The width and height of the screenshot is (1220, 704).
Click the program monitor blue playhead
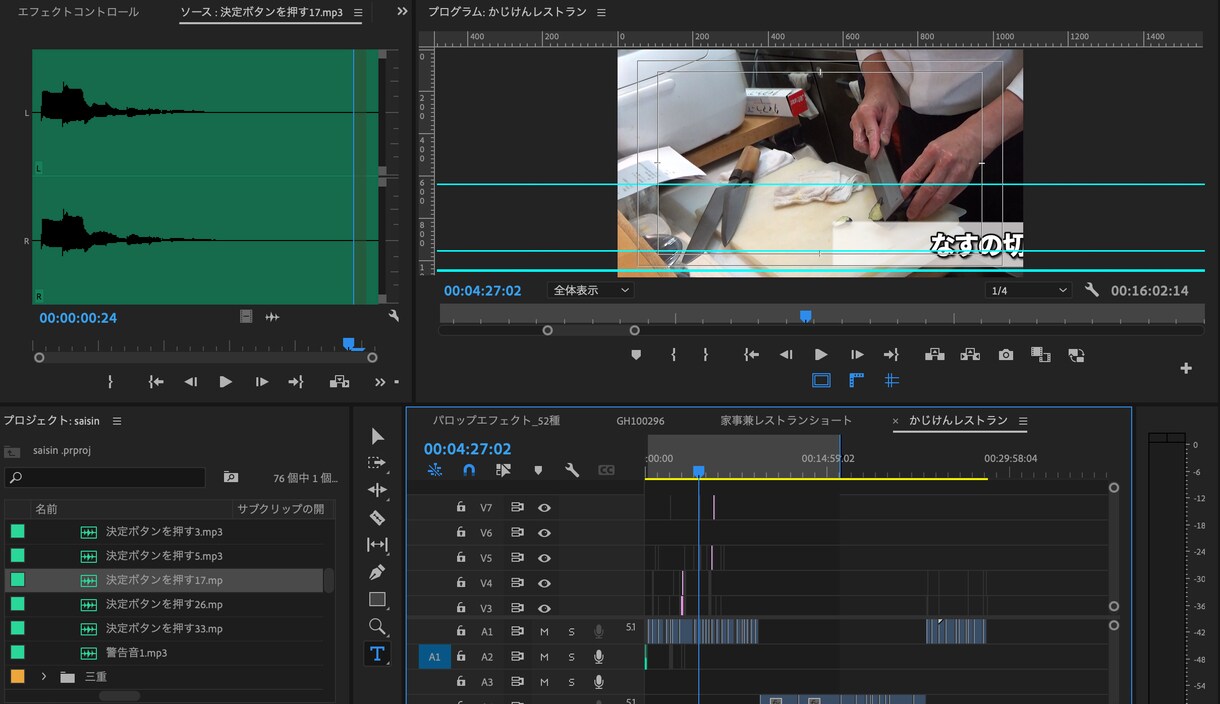pos(805,316)
